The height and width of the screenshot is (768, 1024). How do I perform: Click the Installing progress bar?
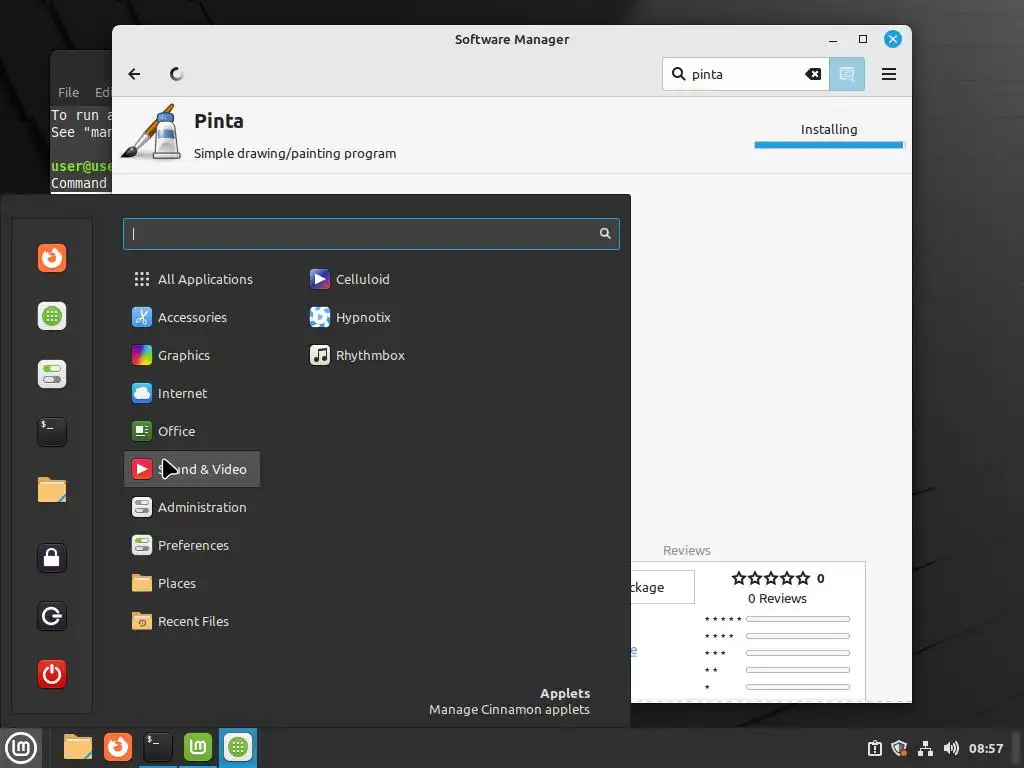coord(829,145)
